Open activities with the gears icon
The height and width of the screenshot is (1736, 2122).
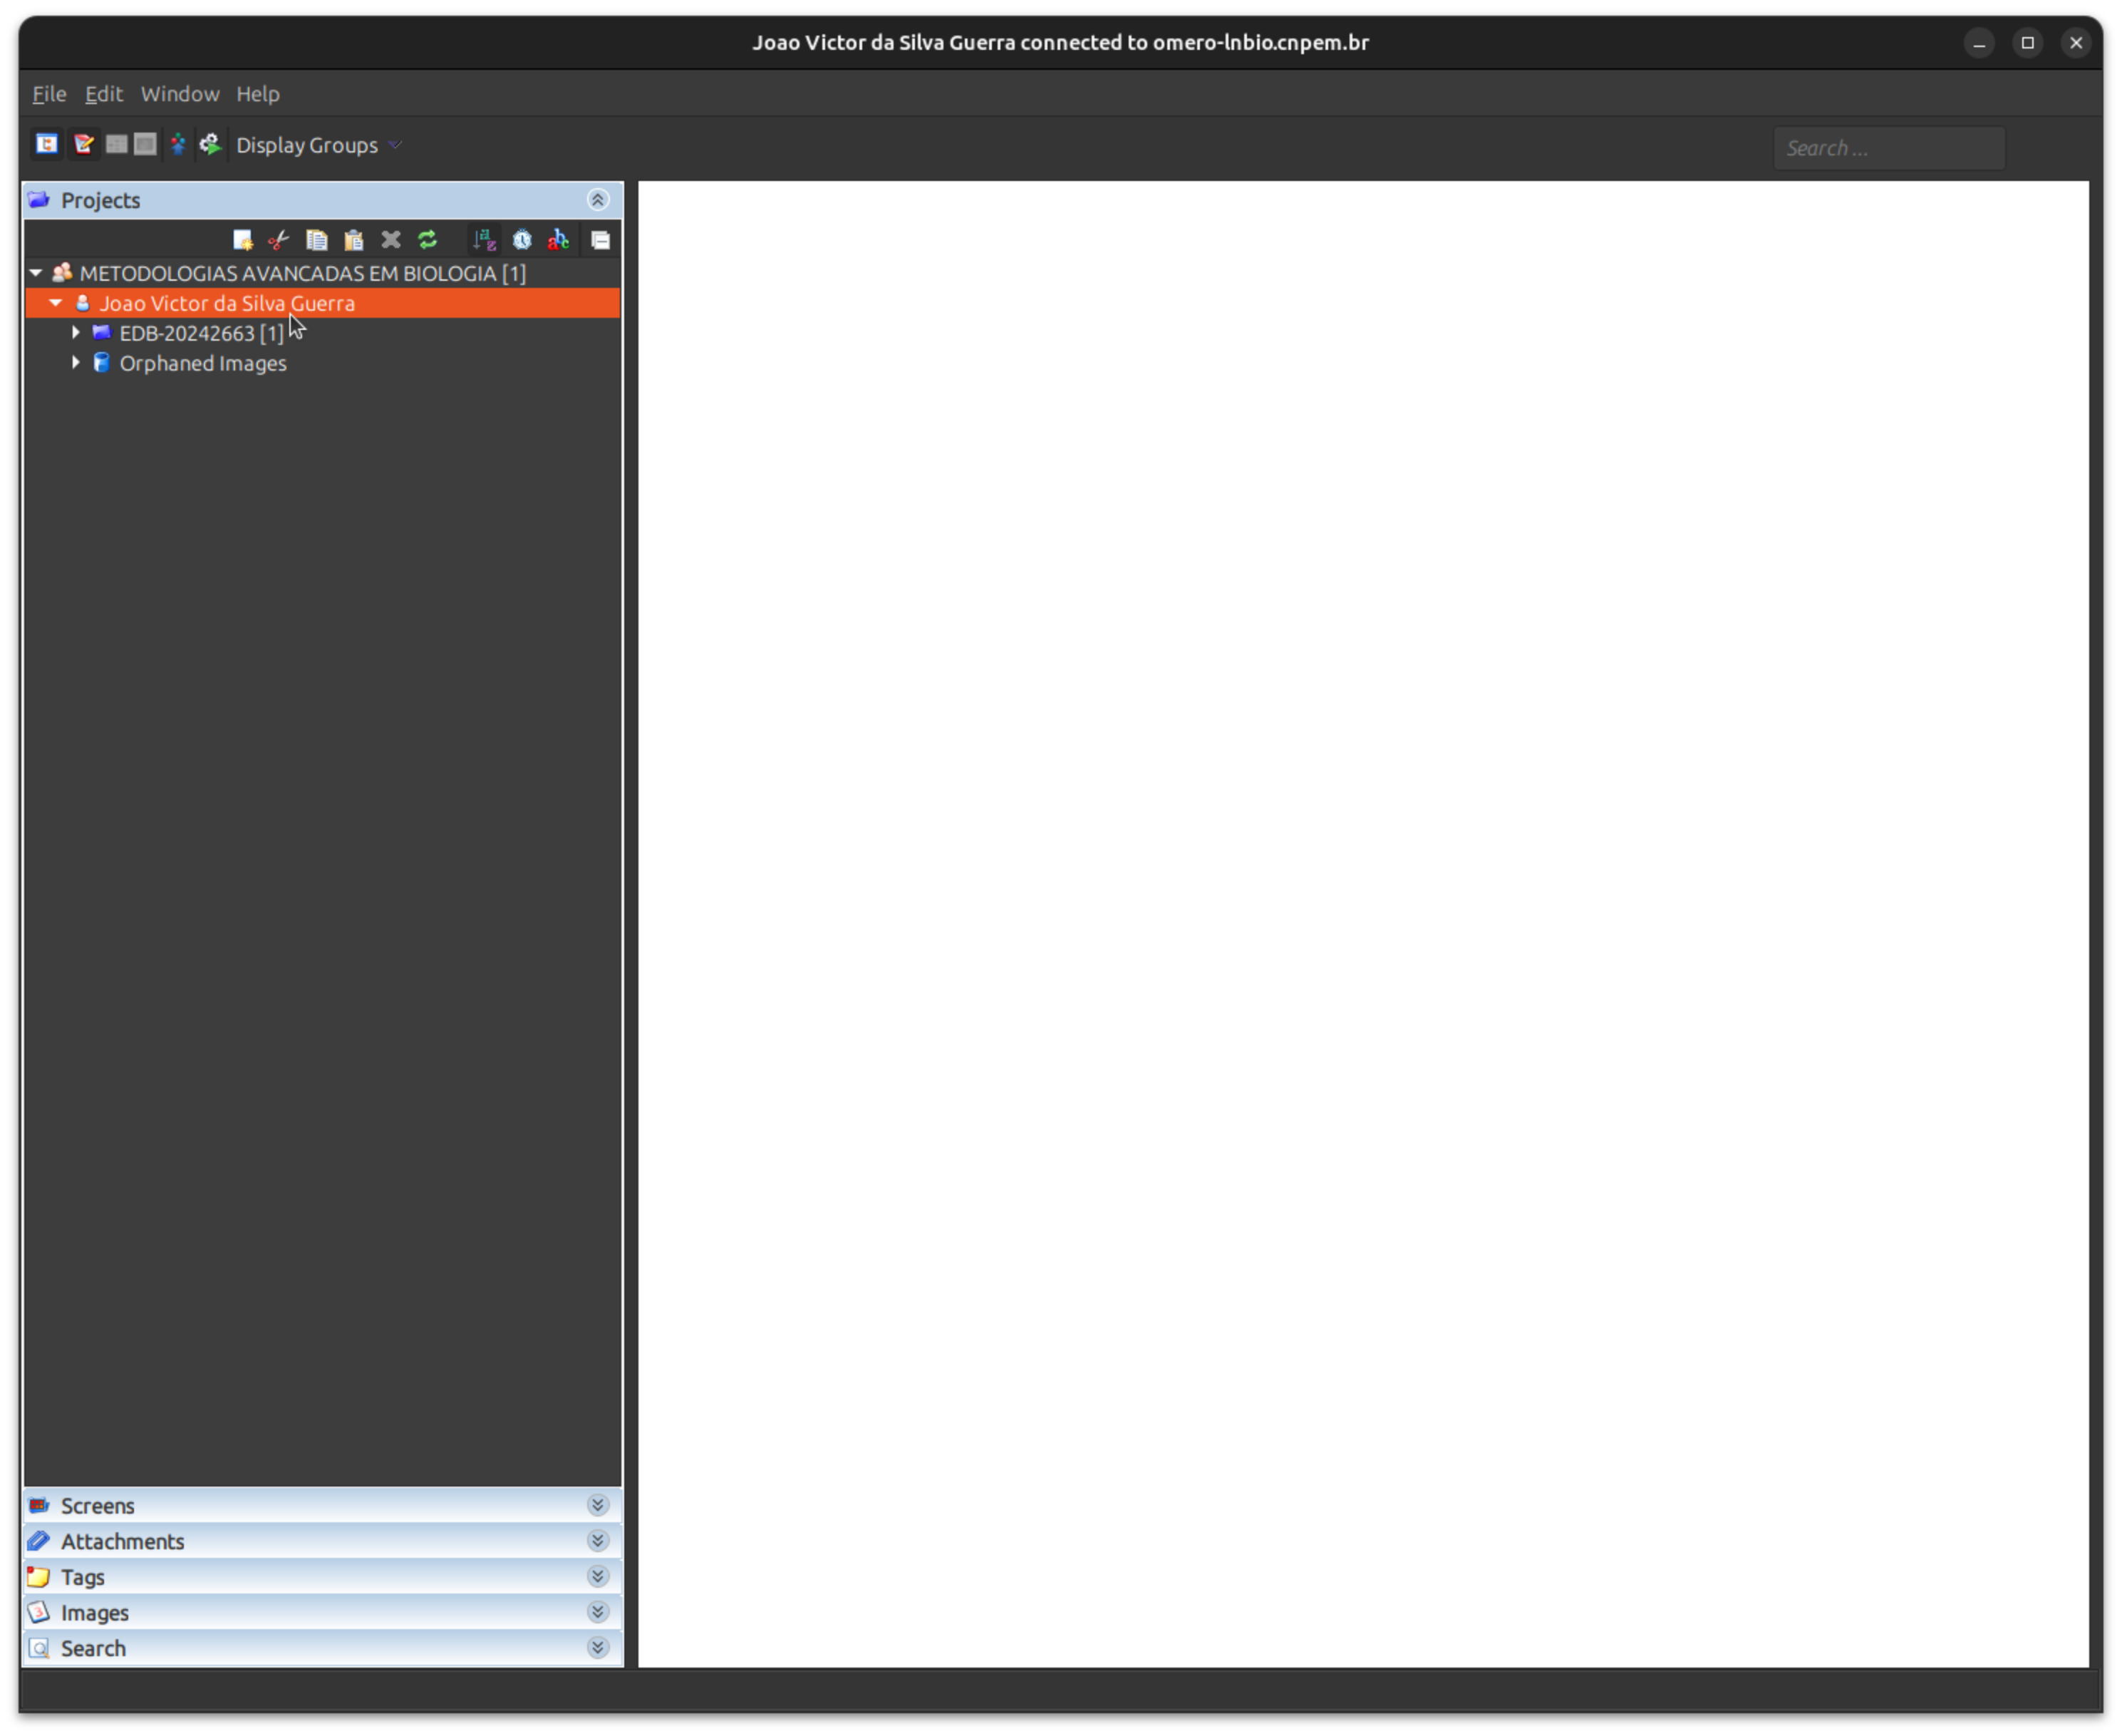pos(210,144)
